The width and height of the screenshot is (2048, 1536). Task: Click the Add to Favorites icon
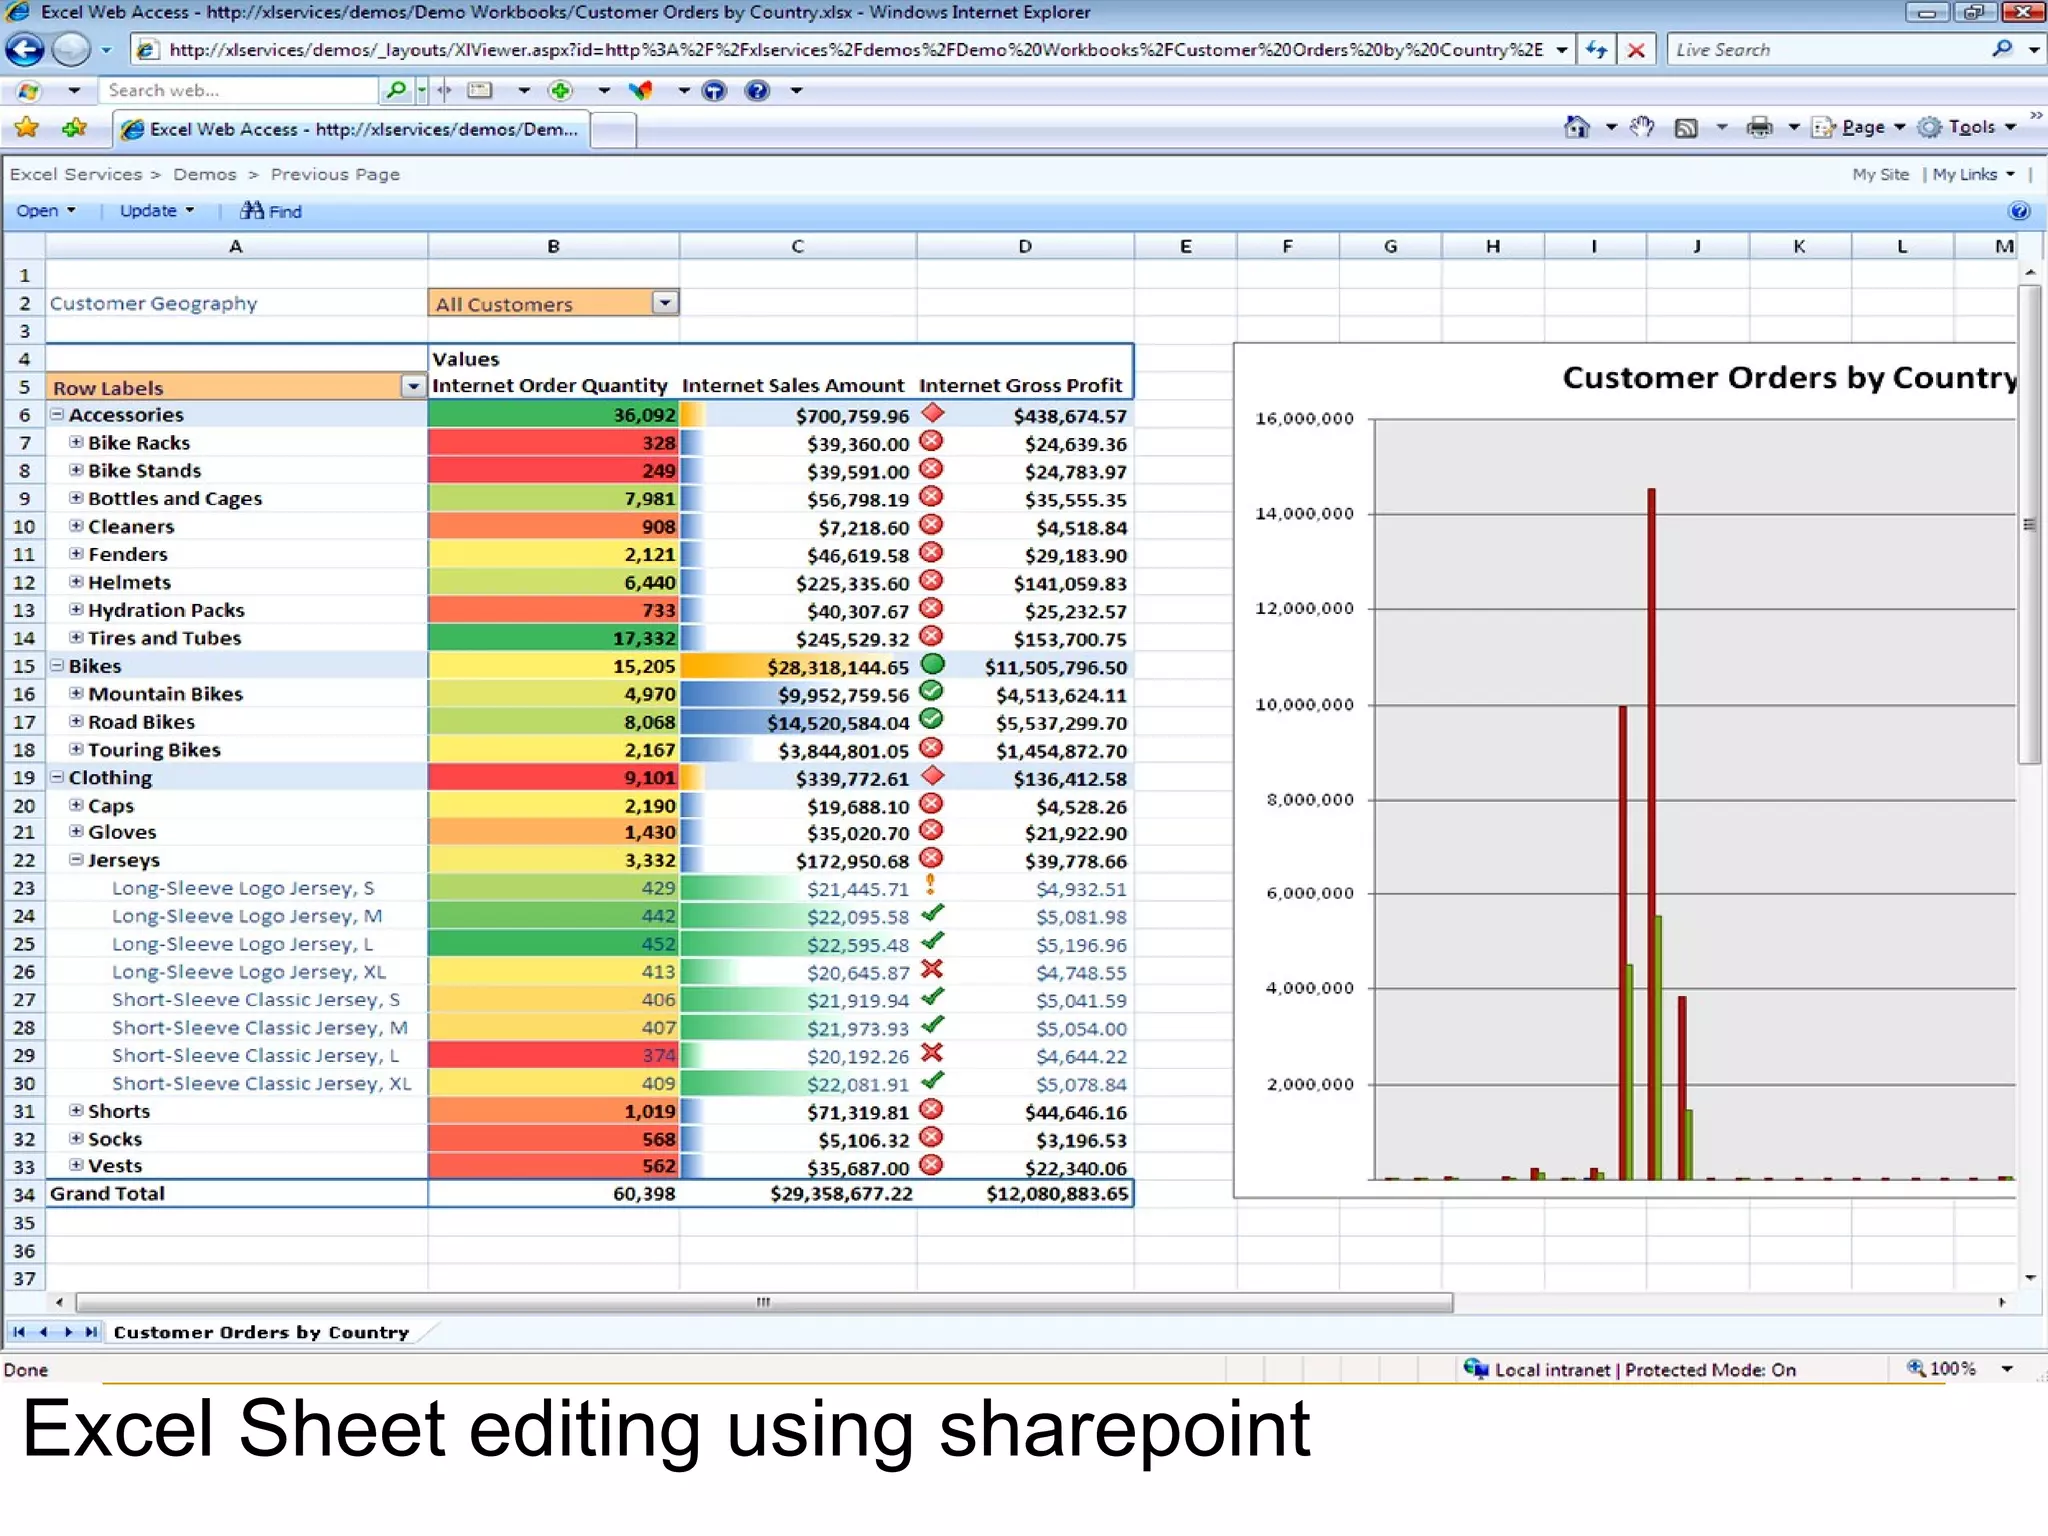pyautogui.click(x=74, y=128)
